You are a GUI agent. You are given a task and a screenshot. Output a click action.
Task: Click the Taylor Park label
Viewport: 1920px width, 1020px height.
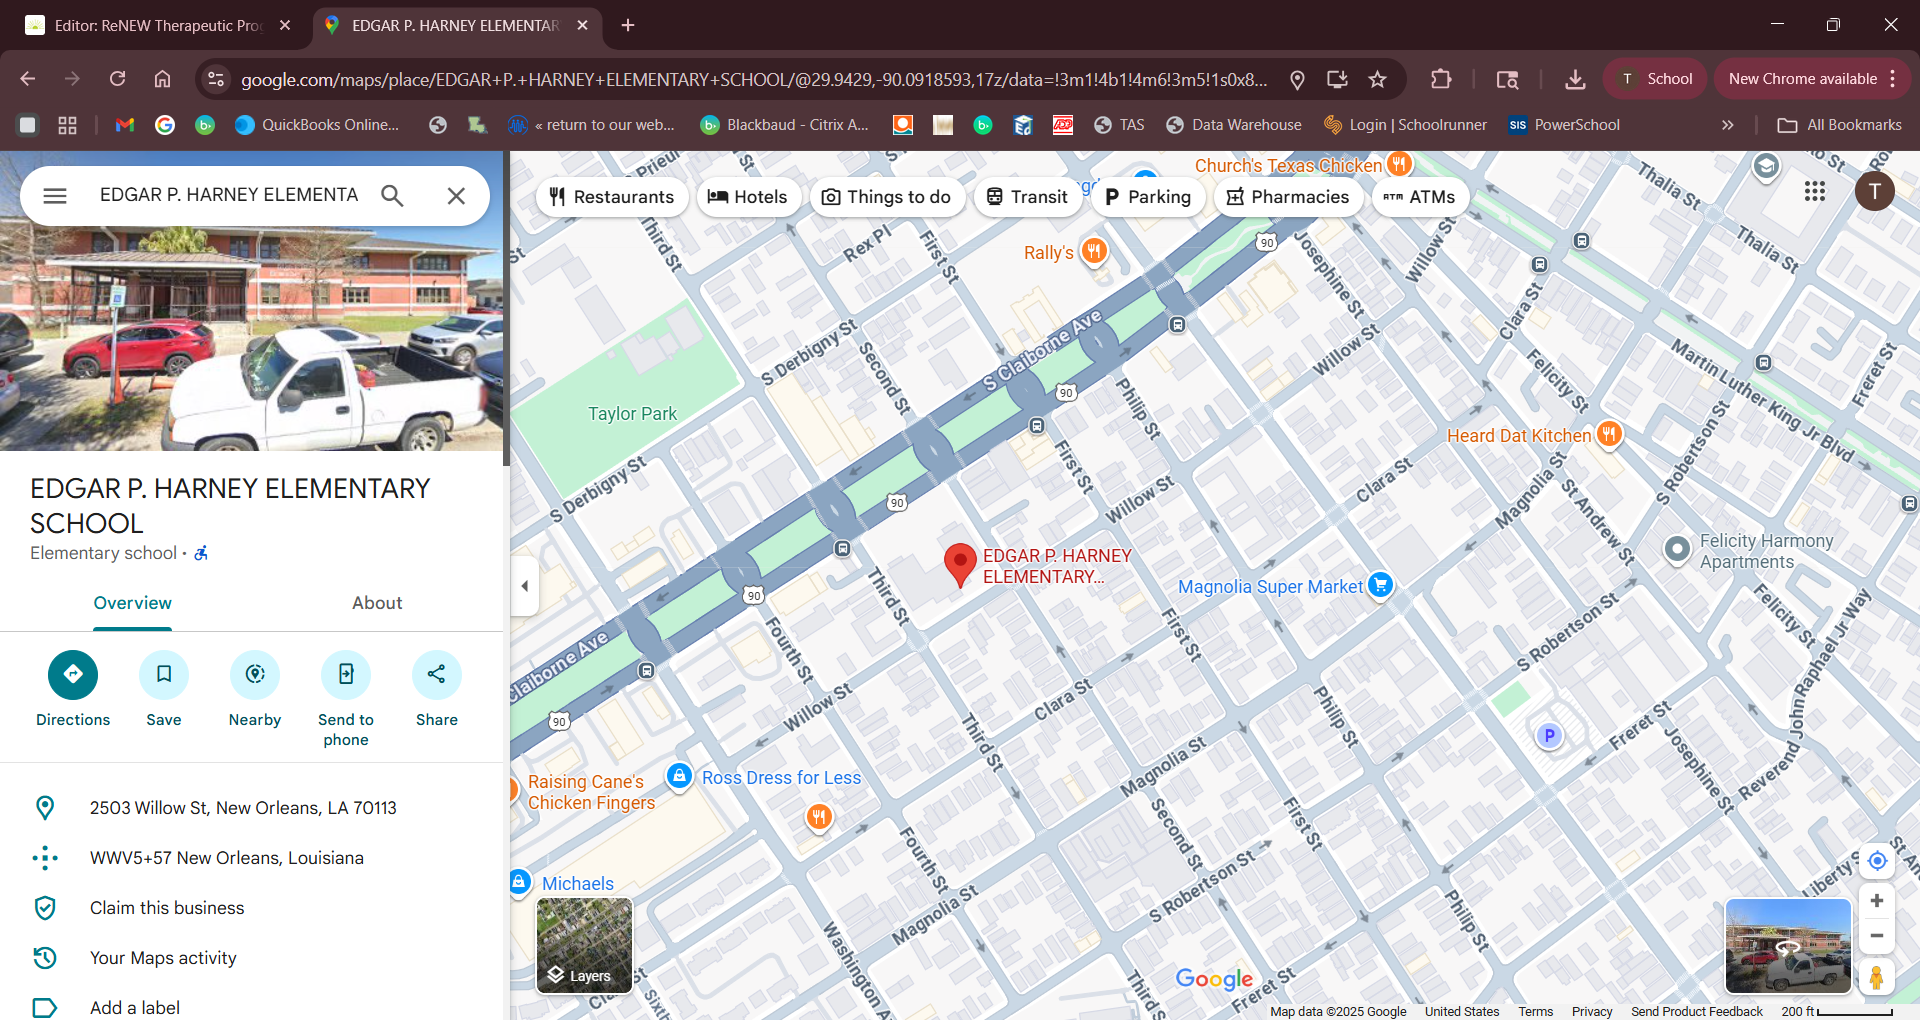point(632,414)
